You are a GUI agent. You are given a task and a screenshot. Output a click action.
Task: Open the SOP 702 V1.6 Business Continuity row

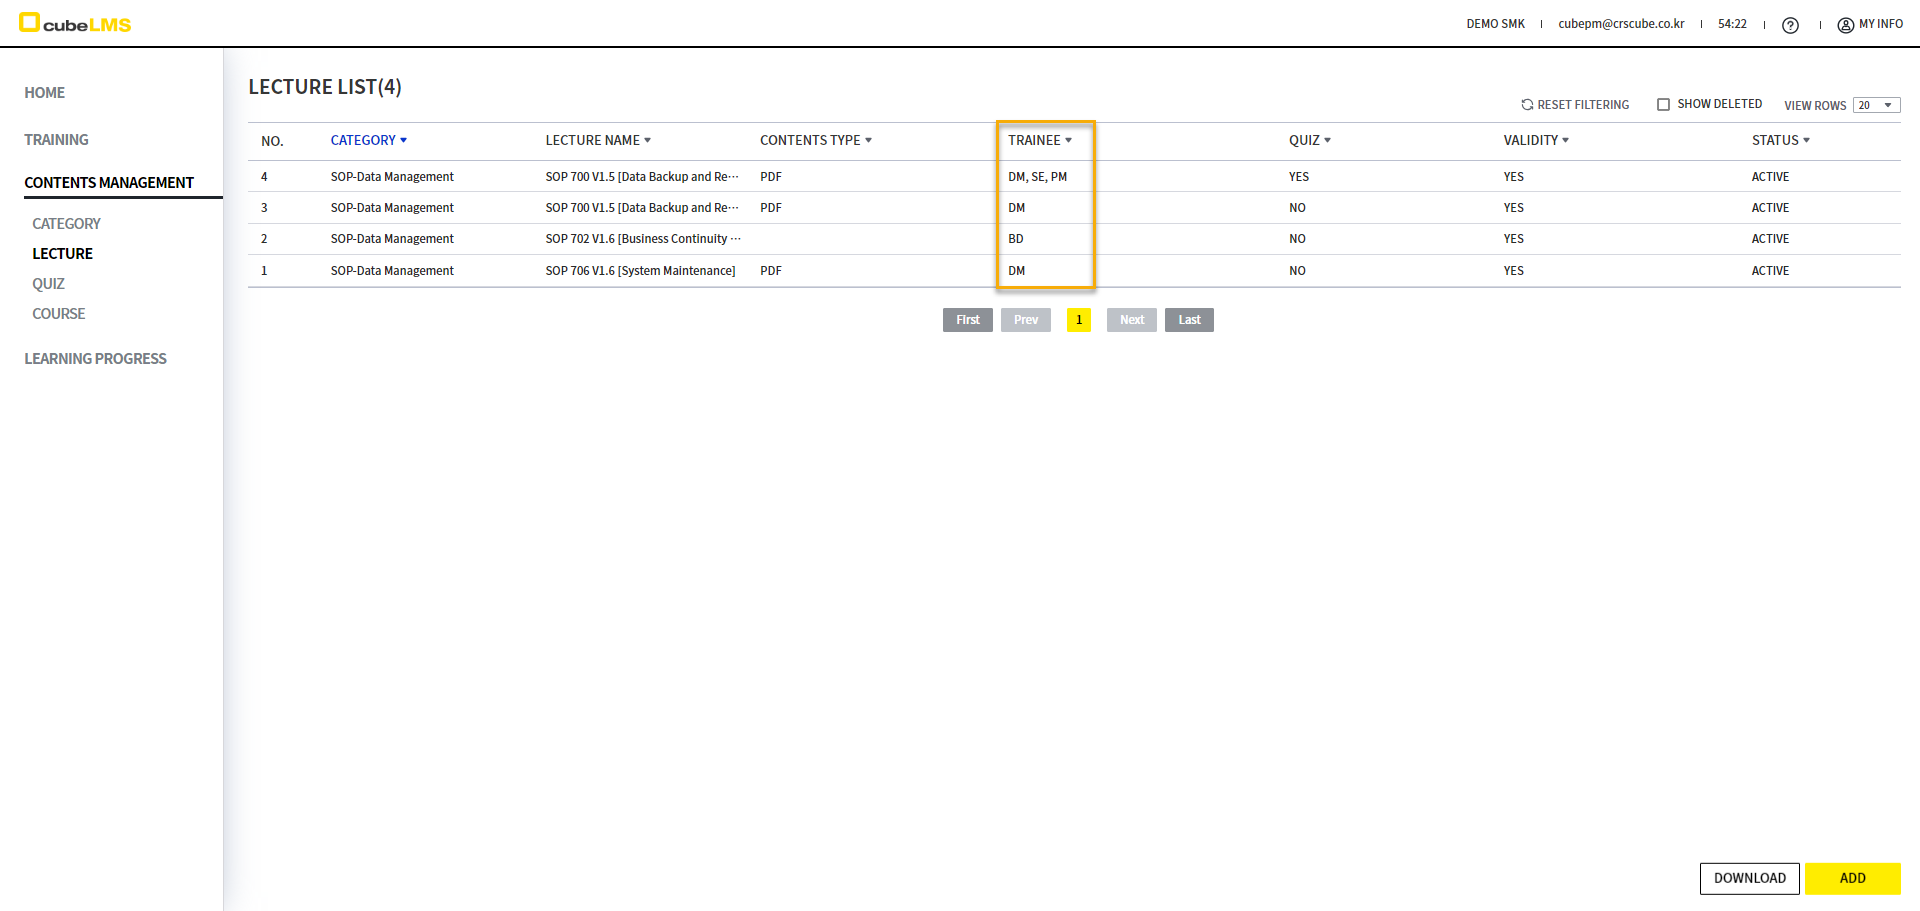click(x=642, y=239)
